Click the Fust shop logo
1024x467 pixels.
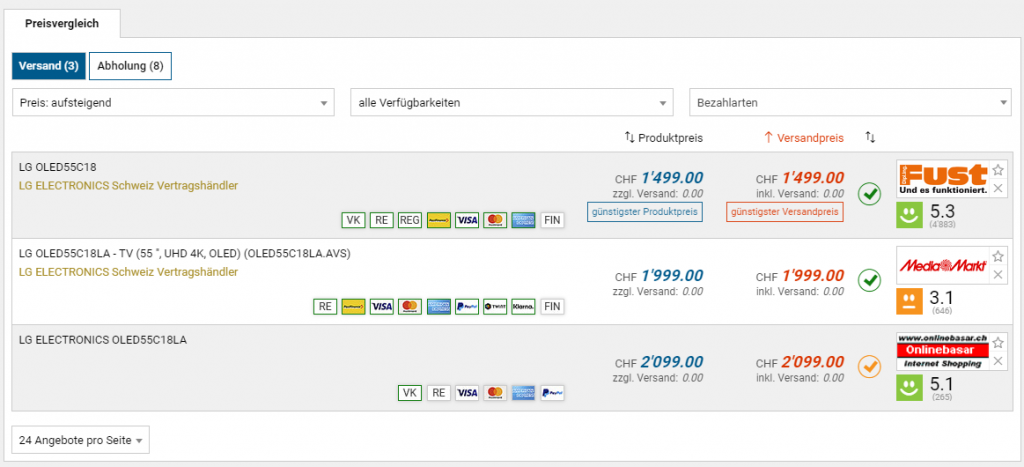942,179
